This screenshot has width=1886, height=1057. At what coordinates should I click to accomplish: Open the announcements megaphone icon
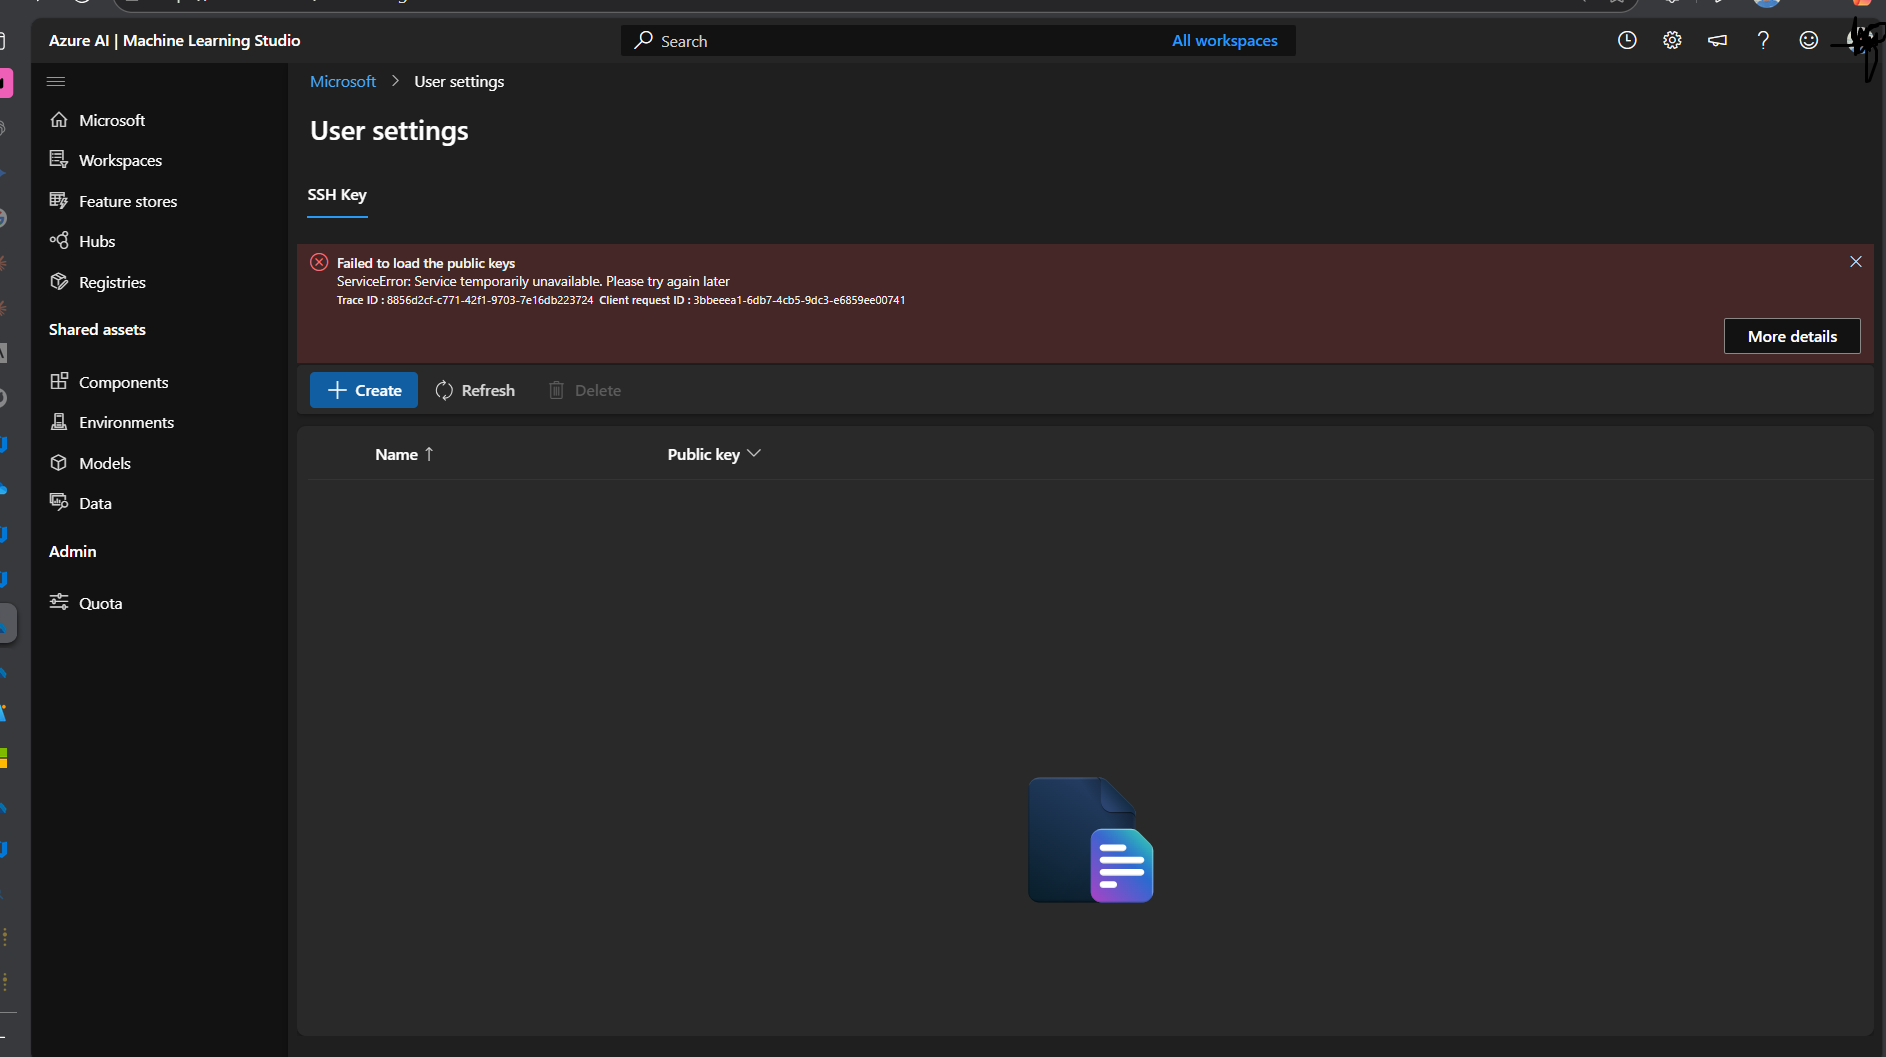(x=1717, y=40)
